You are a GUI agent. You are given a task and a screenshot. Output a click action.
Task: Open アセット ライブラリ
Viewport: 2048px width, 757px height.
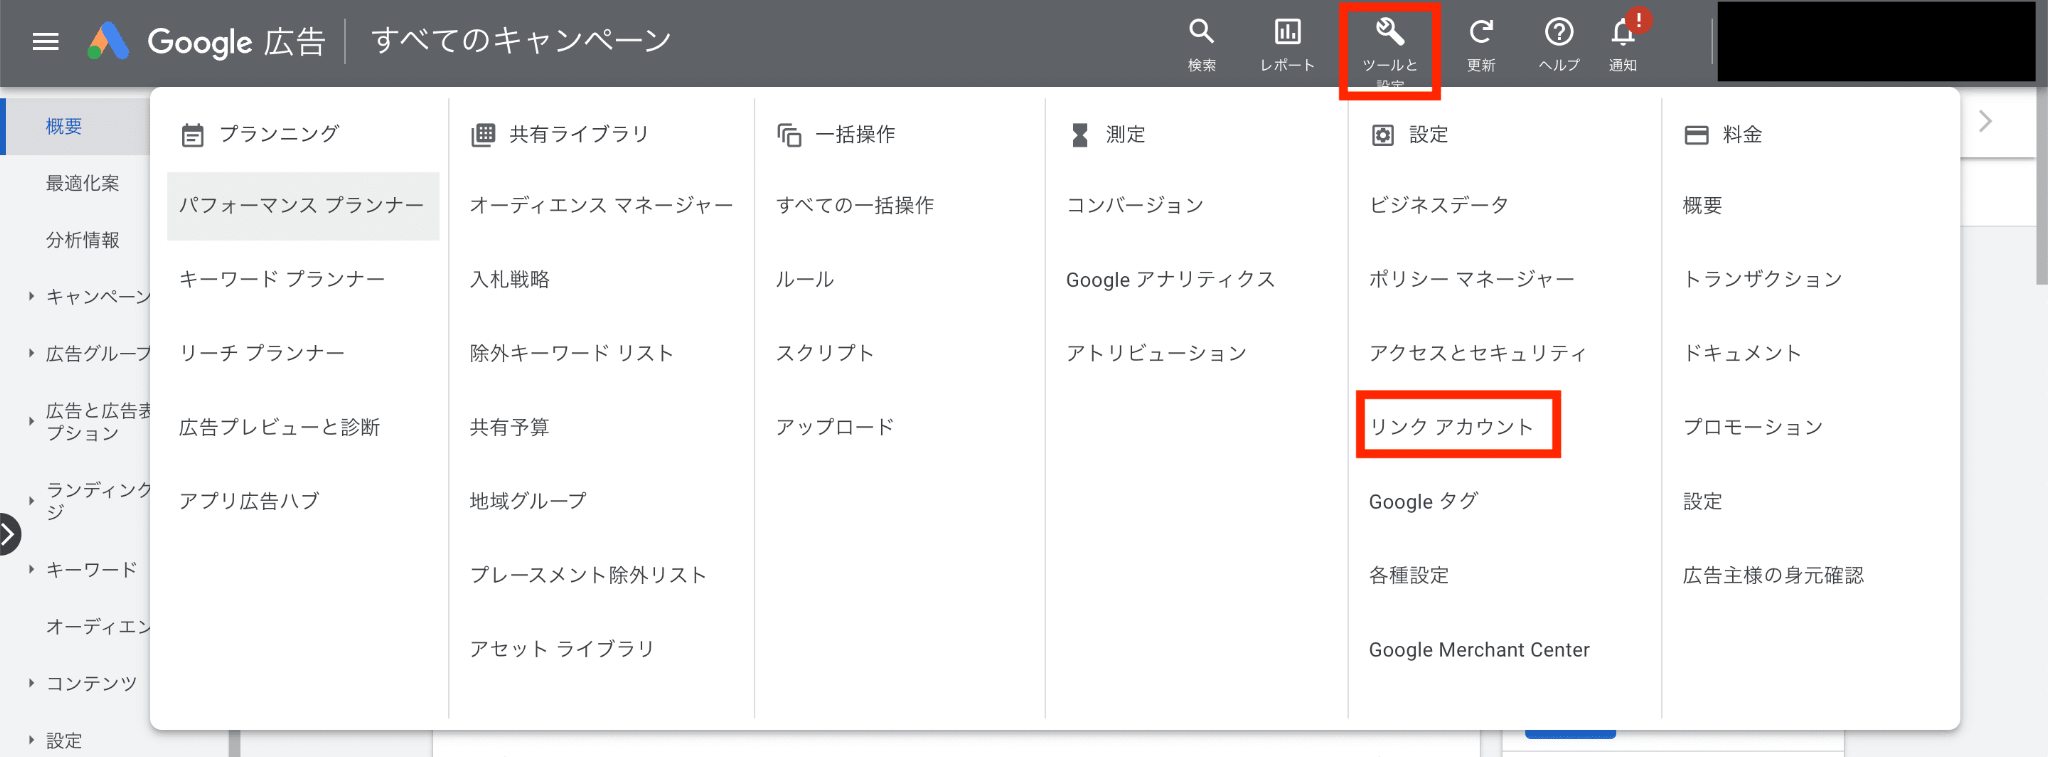pyautogui.click(x=562, y=649)
